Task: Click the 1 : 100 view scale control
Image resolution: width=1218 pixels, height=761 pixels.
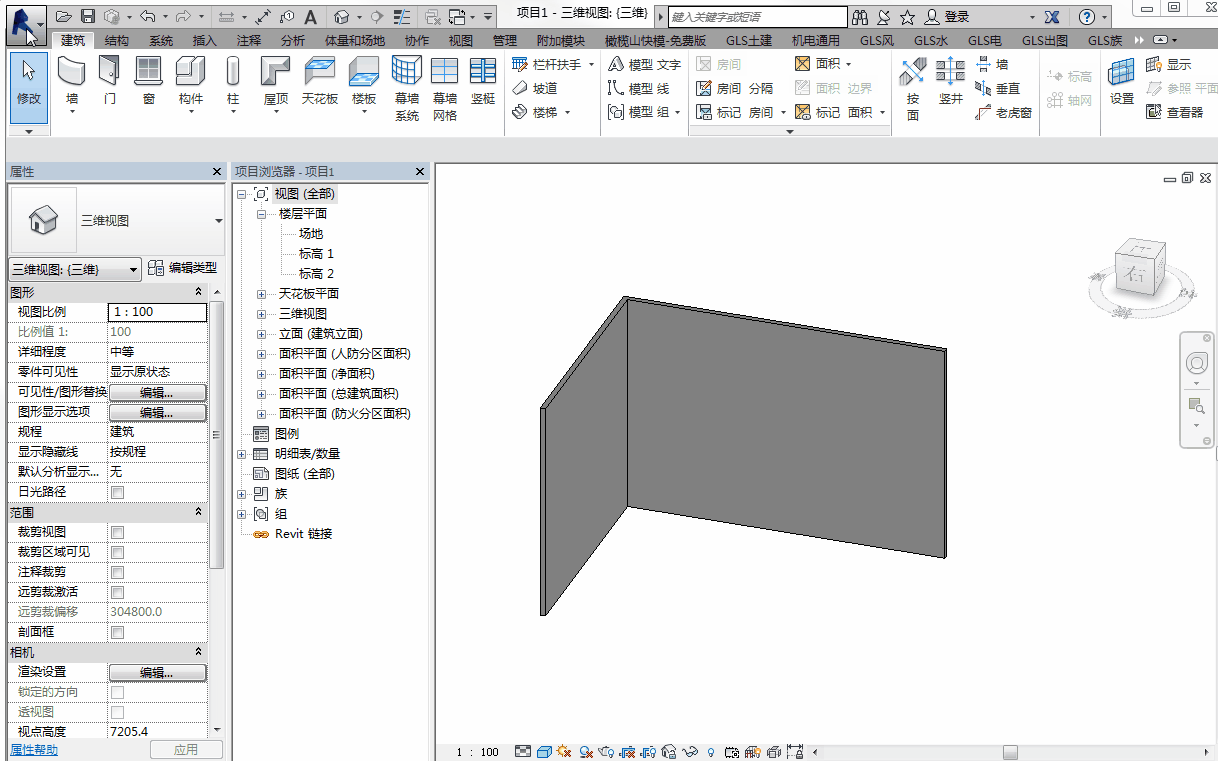Action: [477, 752]
